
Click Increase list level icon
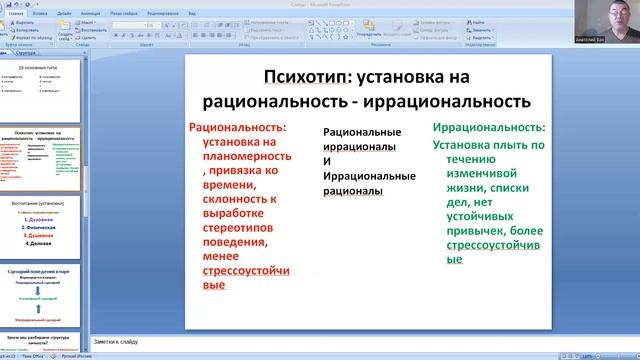click(228, 25)
